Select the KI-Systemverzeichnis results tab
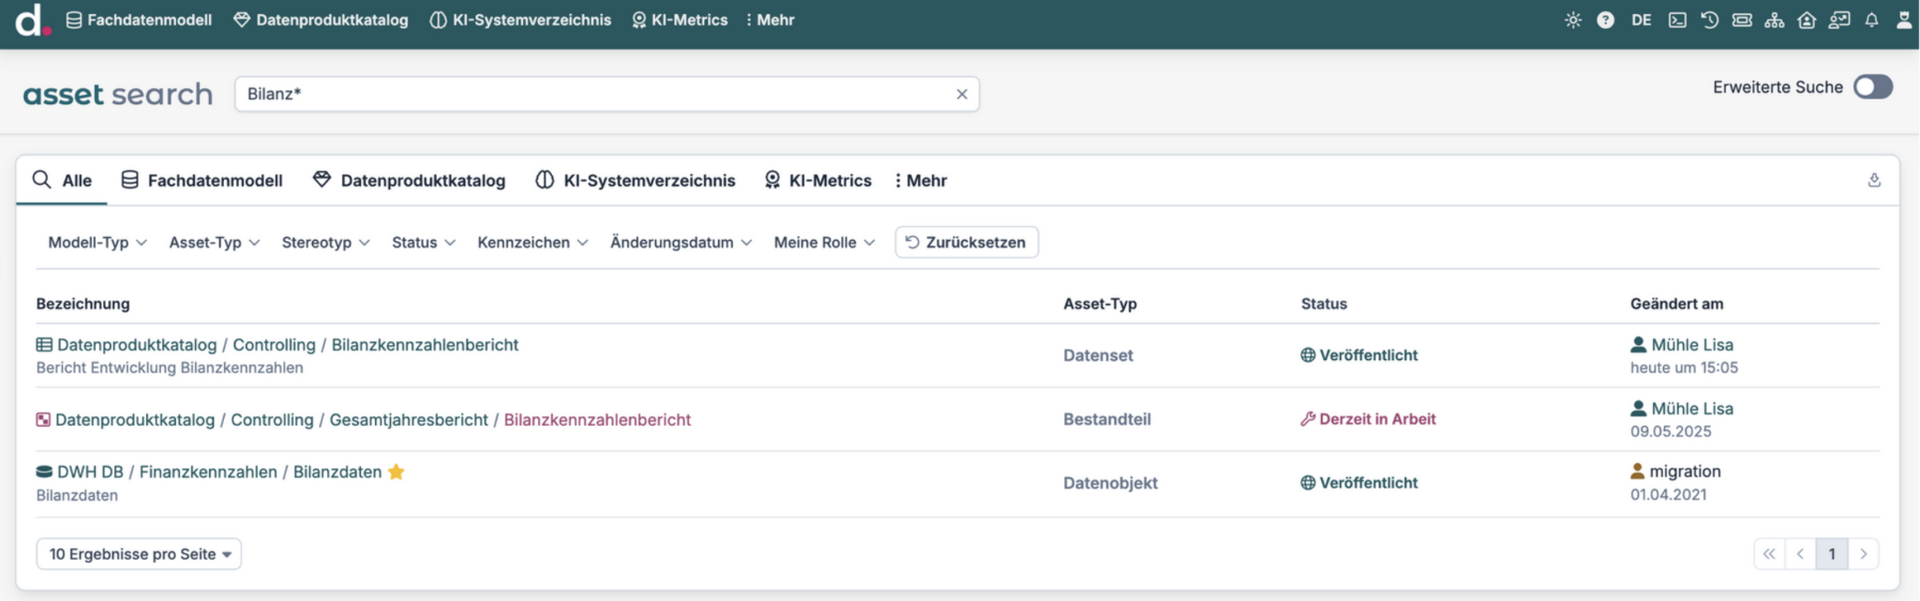This screenshot has width=1920, height=601. point(635,180)
